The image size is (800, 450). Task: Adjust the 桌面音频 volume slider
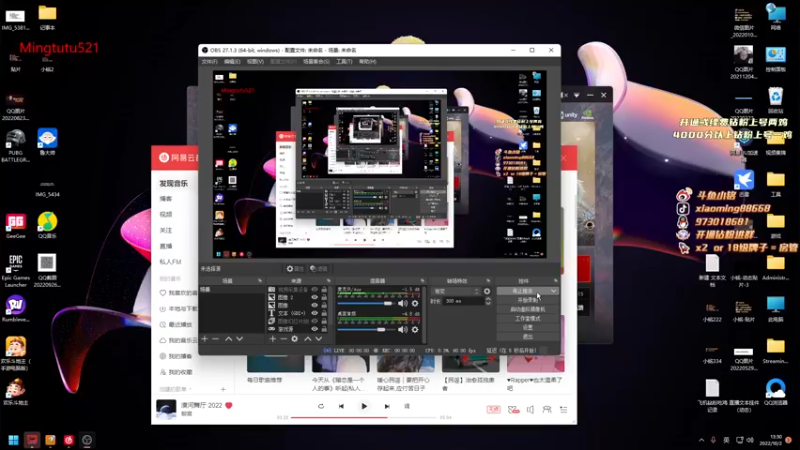pos(365,330)
